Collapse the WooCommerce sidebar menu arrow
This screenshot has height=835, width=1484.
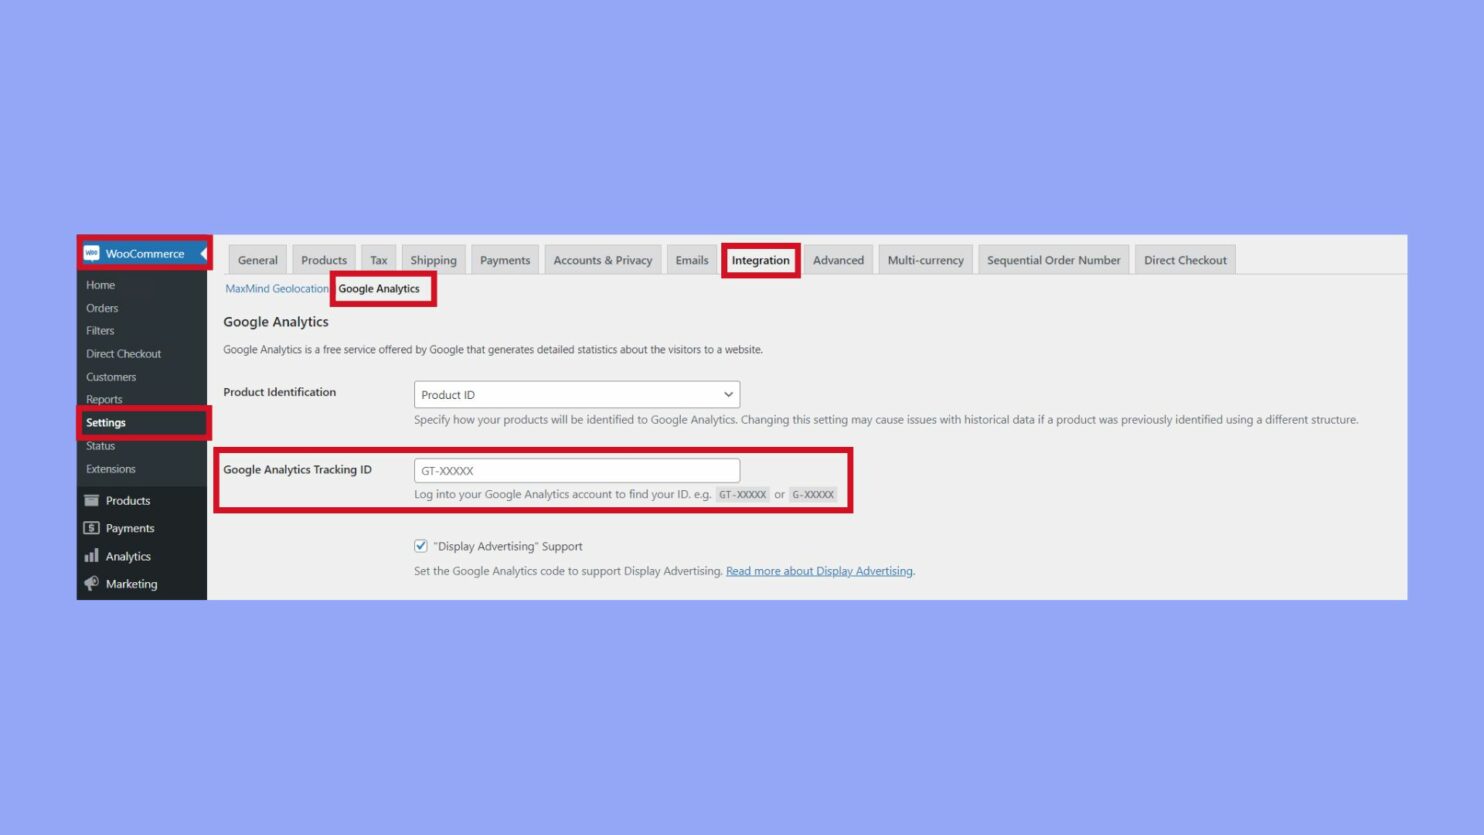[x=203, y=253]
